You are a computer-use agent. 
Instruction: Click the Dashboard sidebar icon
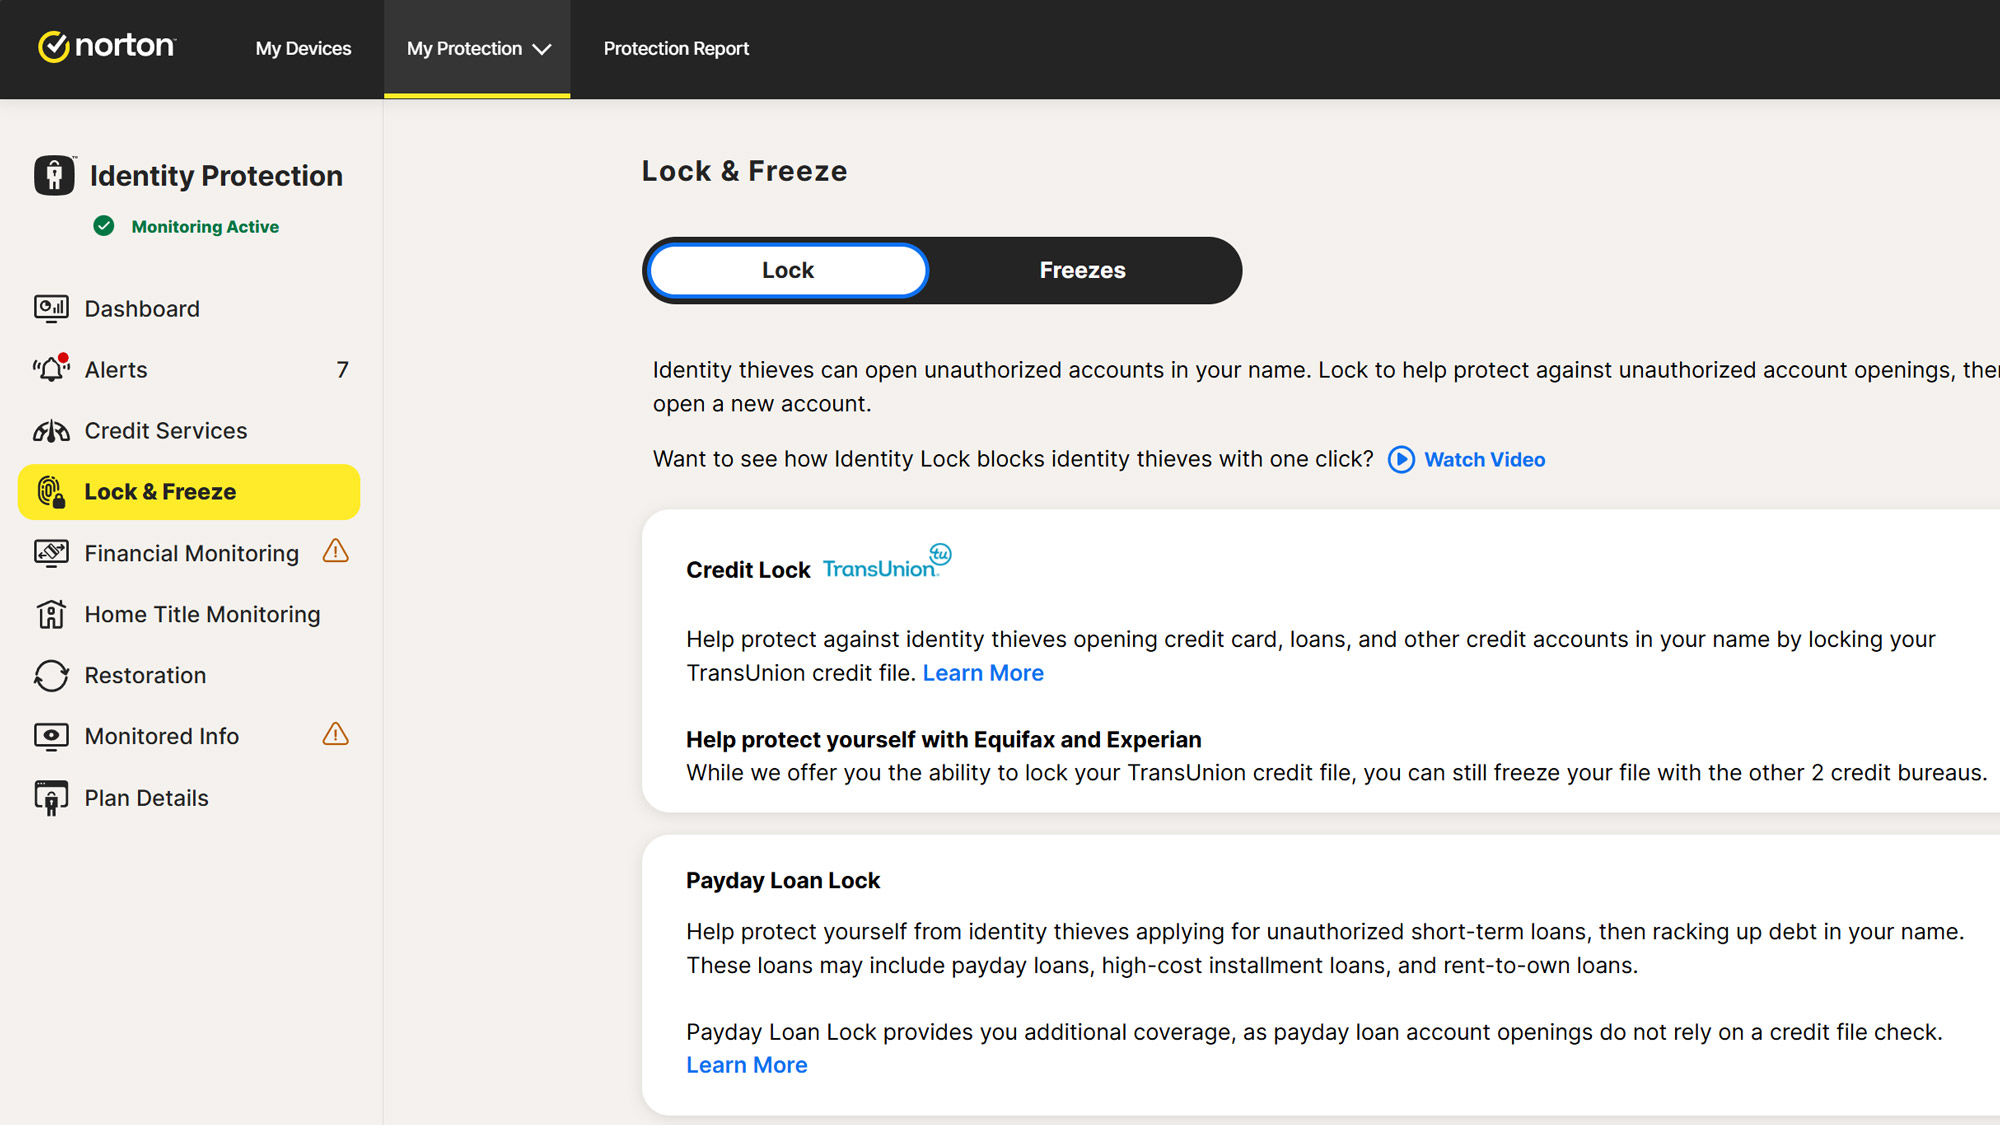pos(51,308)
